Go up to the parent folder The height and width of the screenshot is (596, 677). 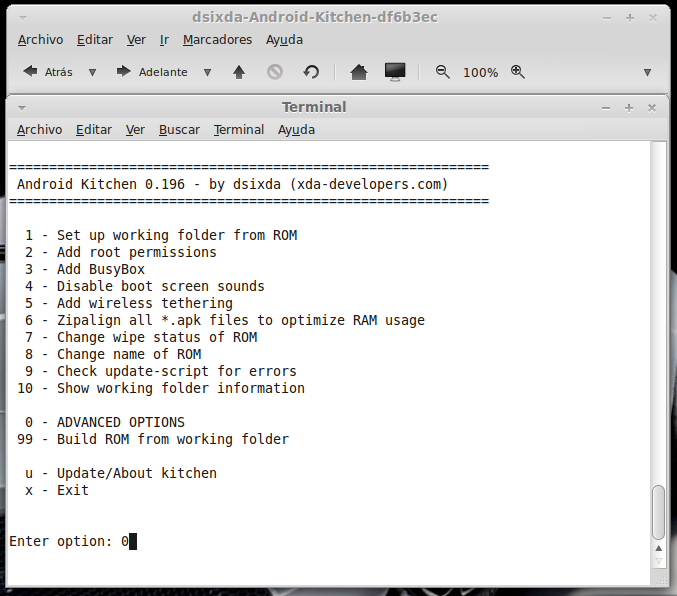click(239, 72)
